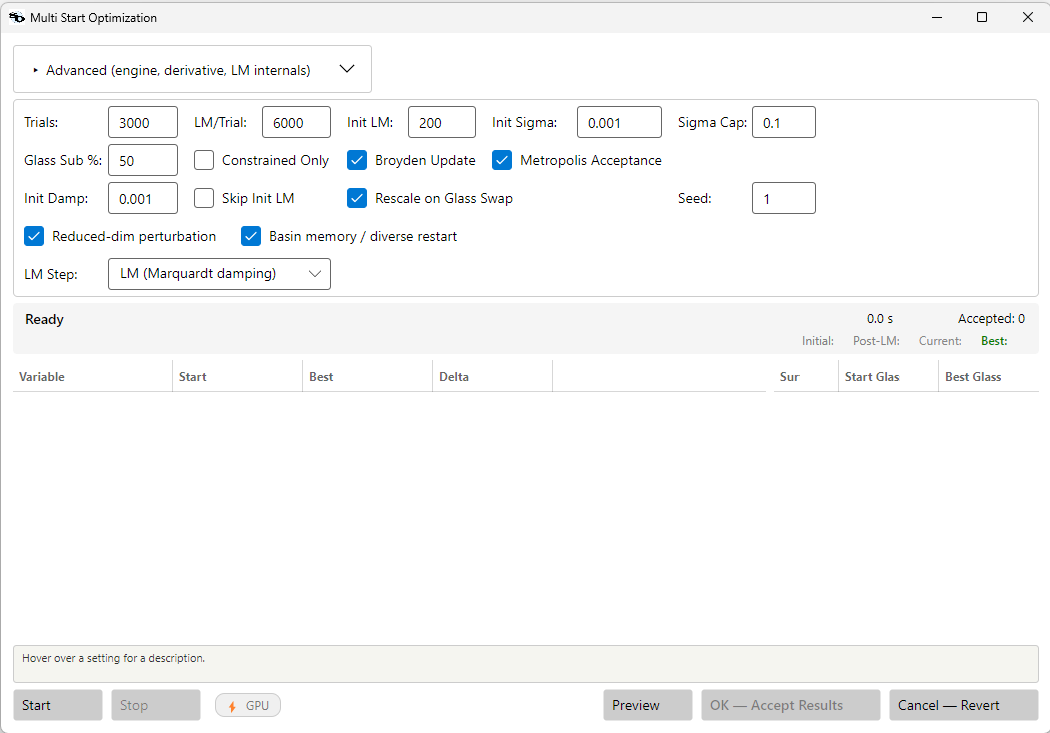The width and height of the screenshot is (1050, 733).
Task: Click the Best column header
Action: [x=367, y=377]
